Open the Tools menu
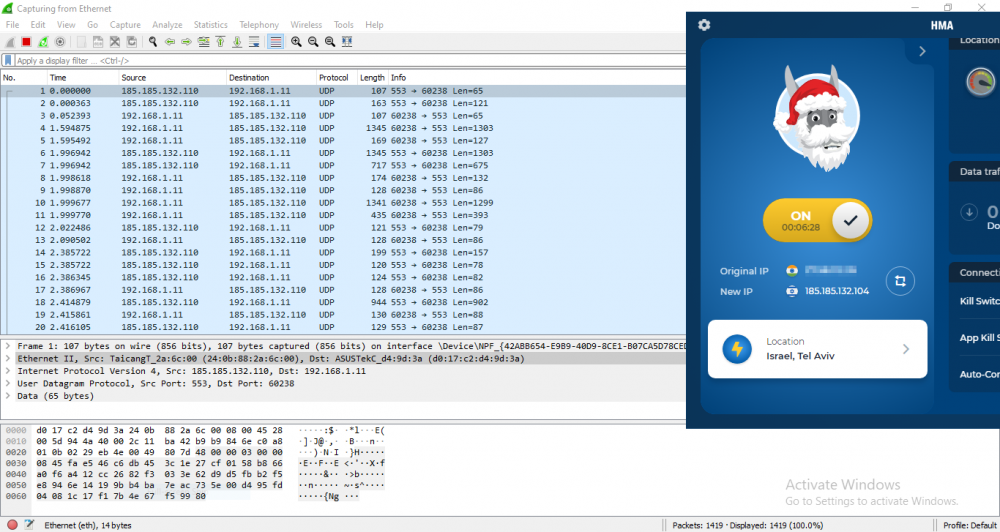 coord(343,25)
